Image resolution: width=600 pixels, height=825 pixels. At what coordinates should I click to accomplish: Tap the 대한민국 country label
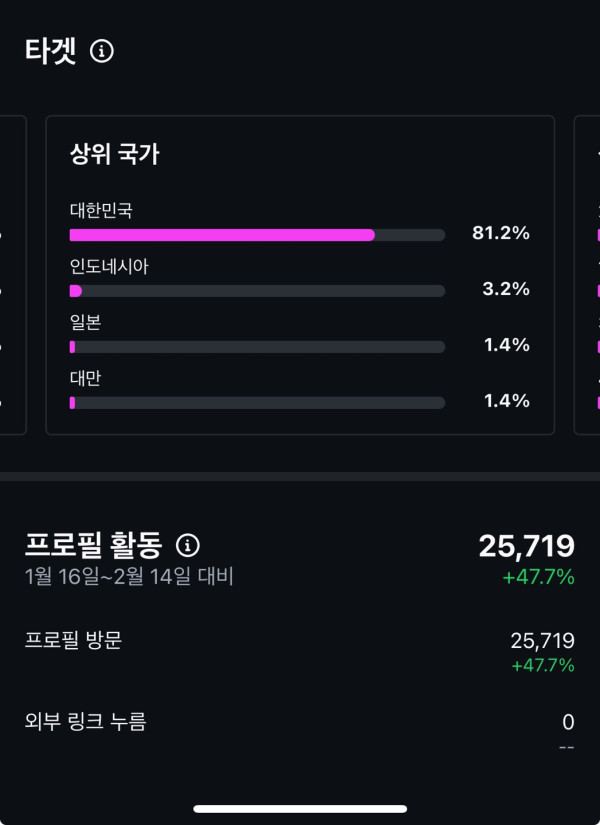tap(101, 211)
